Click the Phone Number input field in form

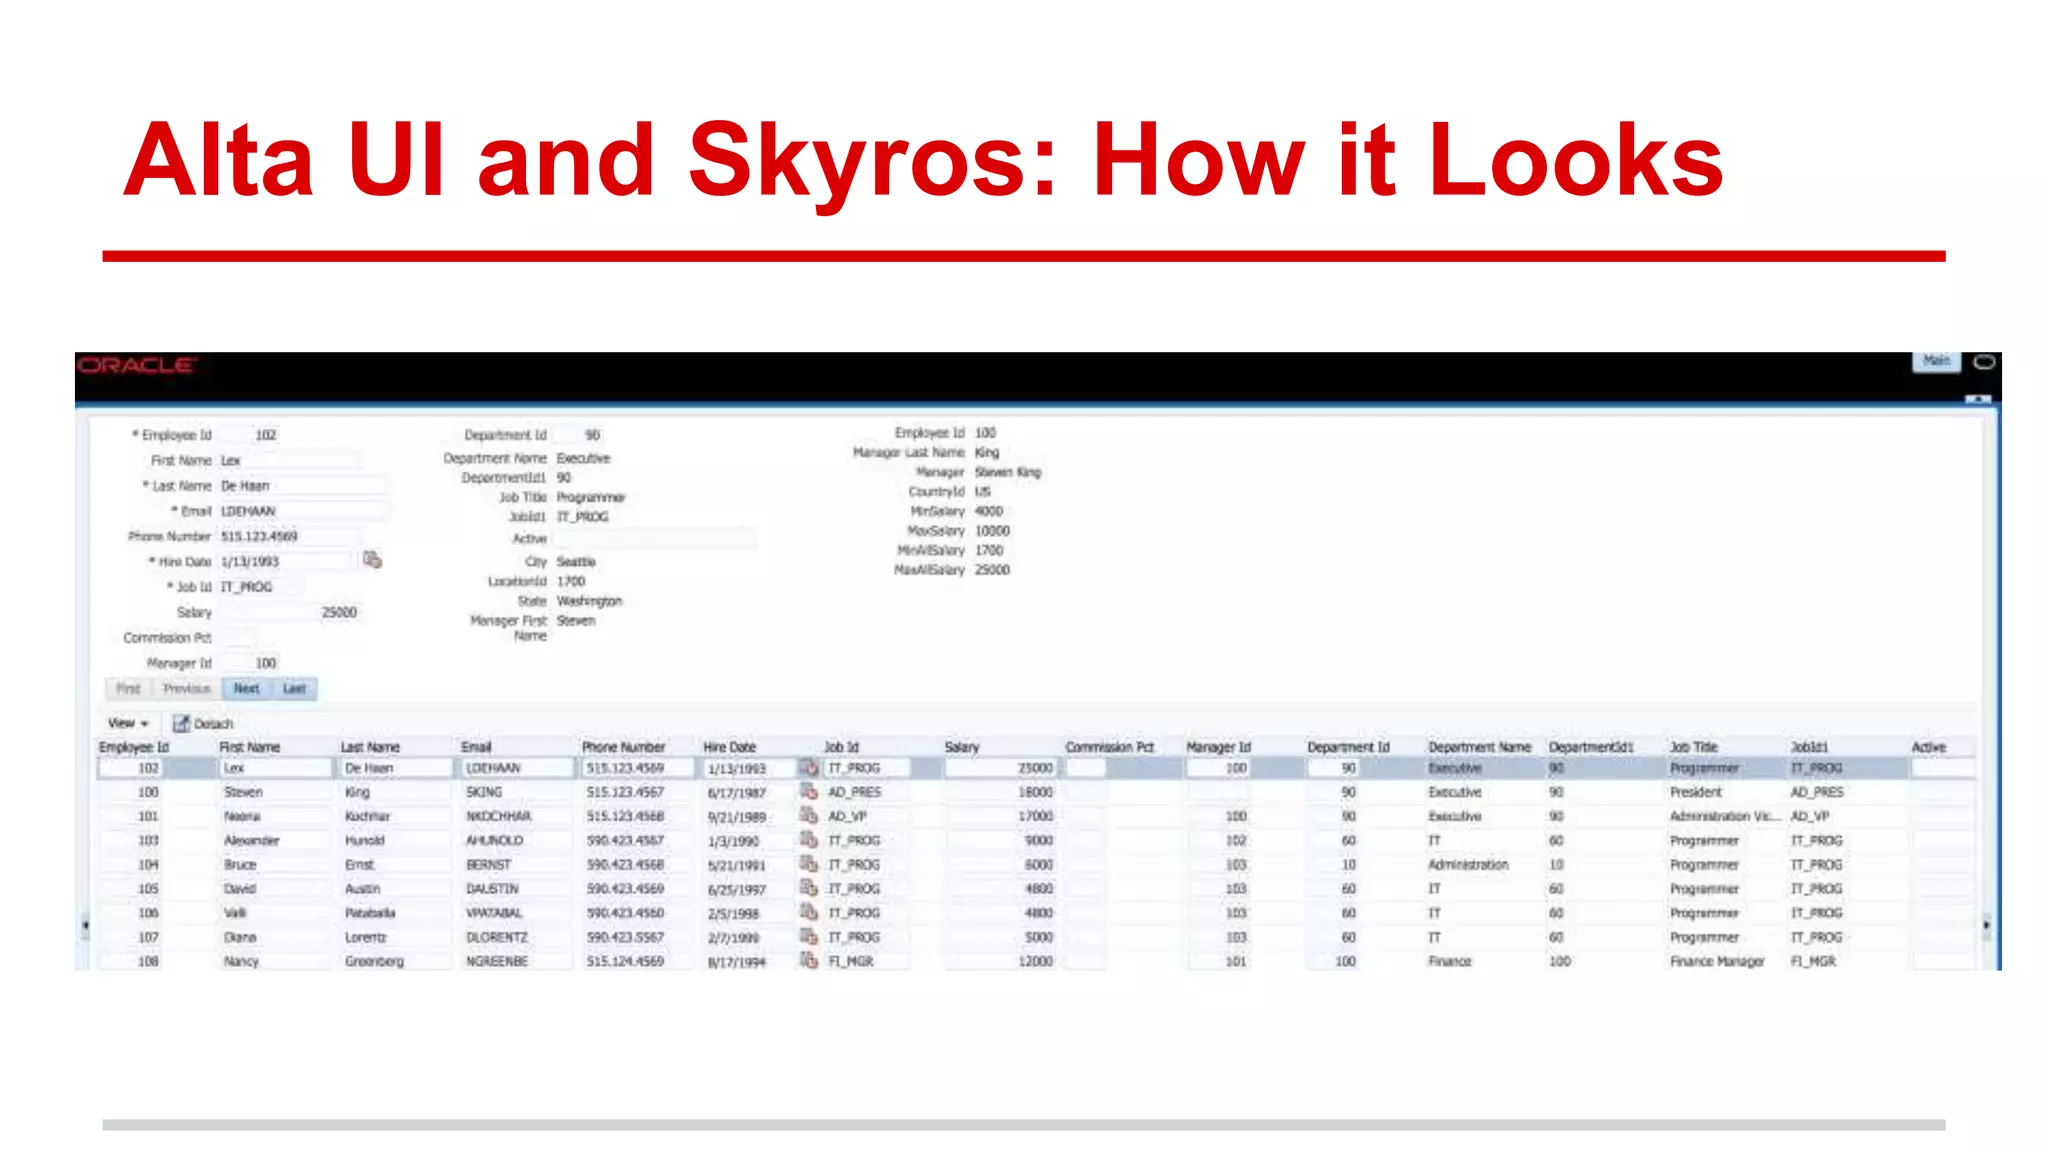[x=288, y=536]
